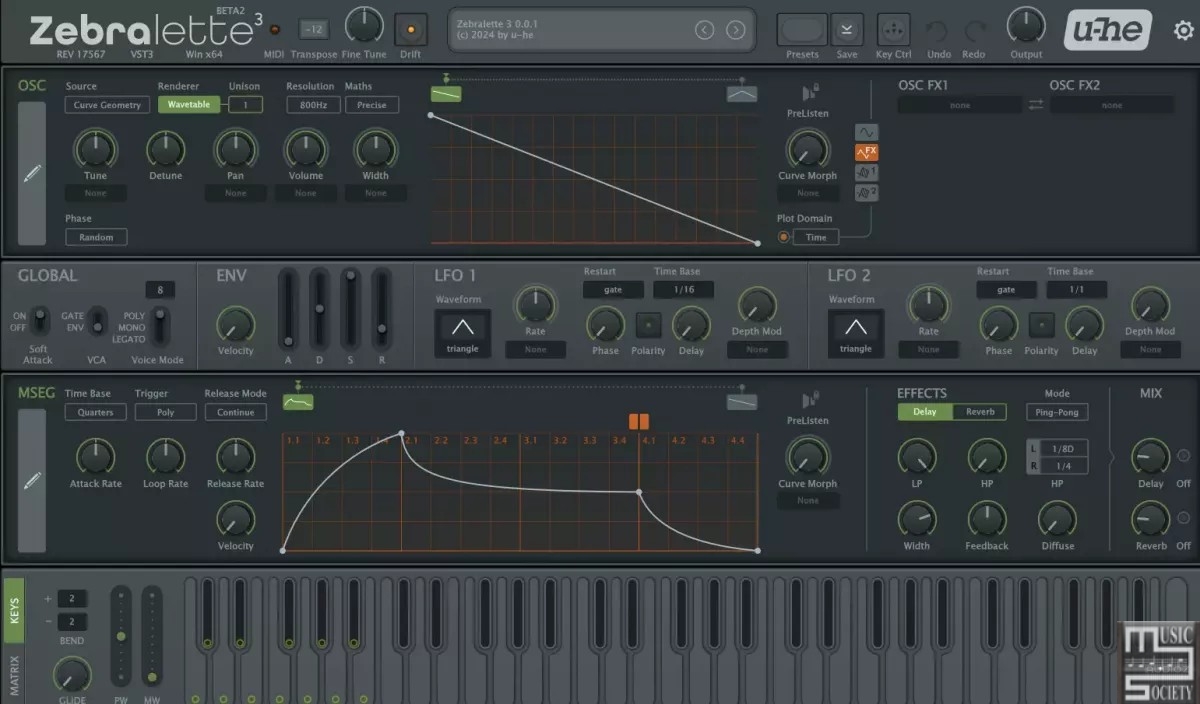This screenshot has height=704, width=1200.
Task: Select the Plot Domain radio button
Action: click(x=783, y=237)
